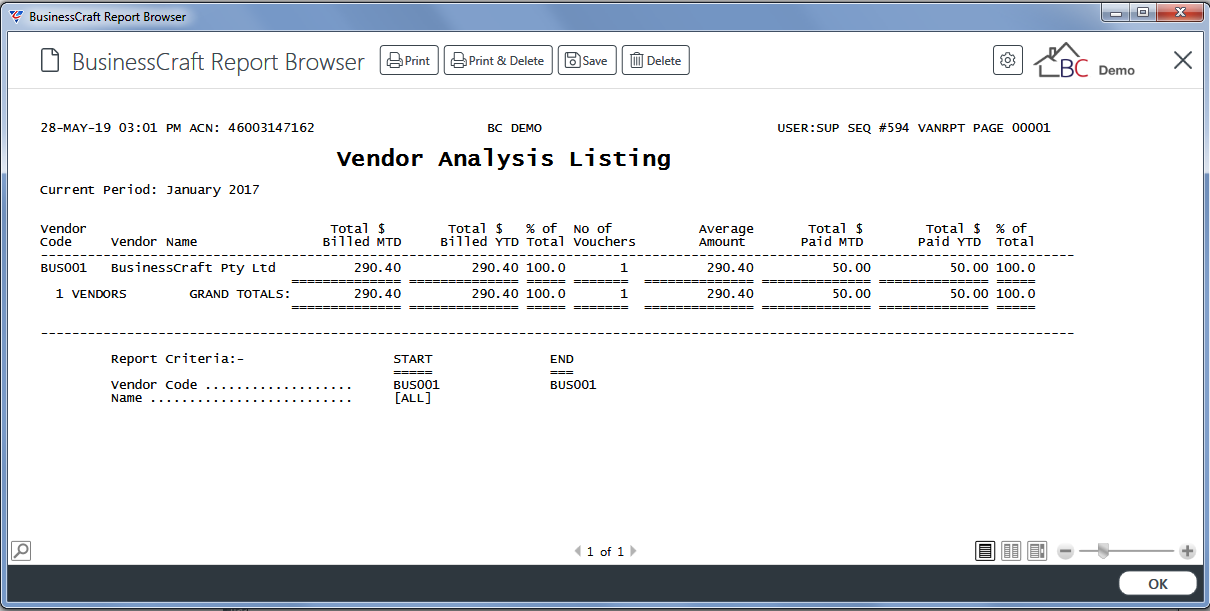The height and width of the screenshot is (611, 1210).
Task: Click the '1 of 1' page indicator
Action: point(605,552)
